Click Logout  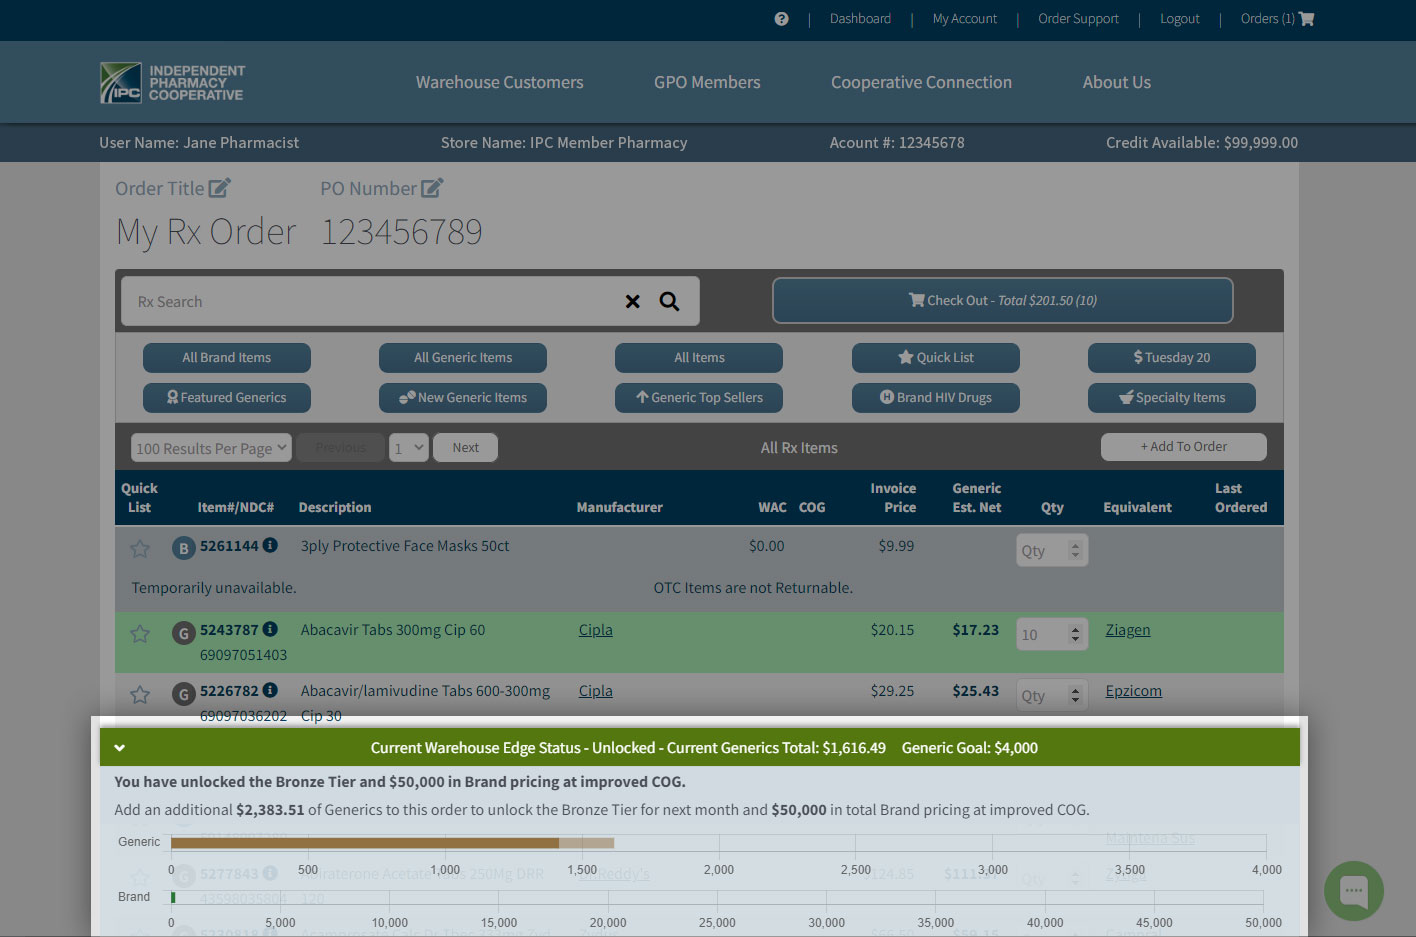1179,19
